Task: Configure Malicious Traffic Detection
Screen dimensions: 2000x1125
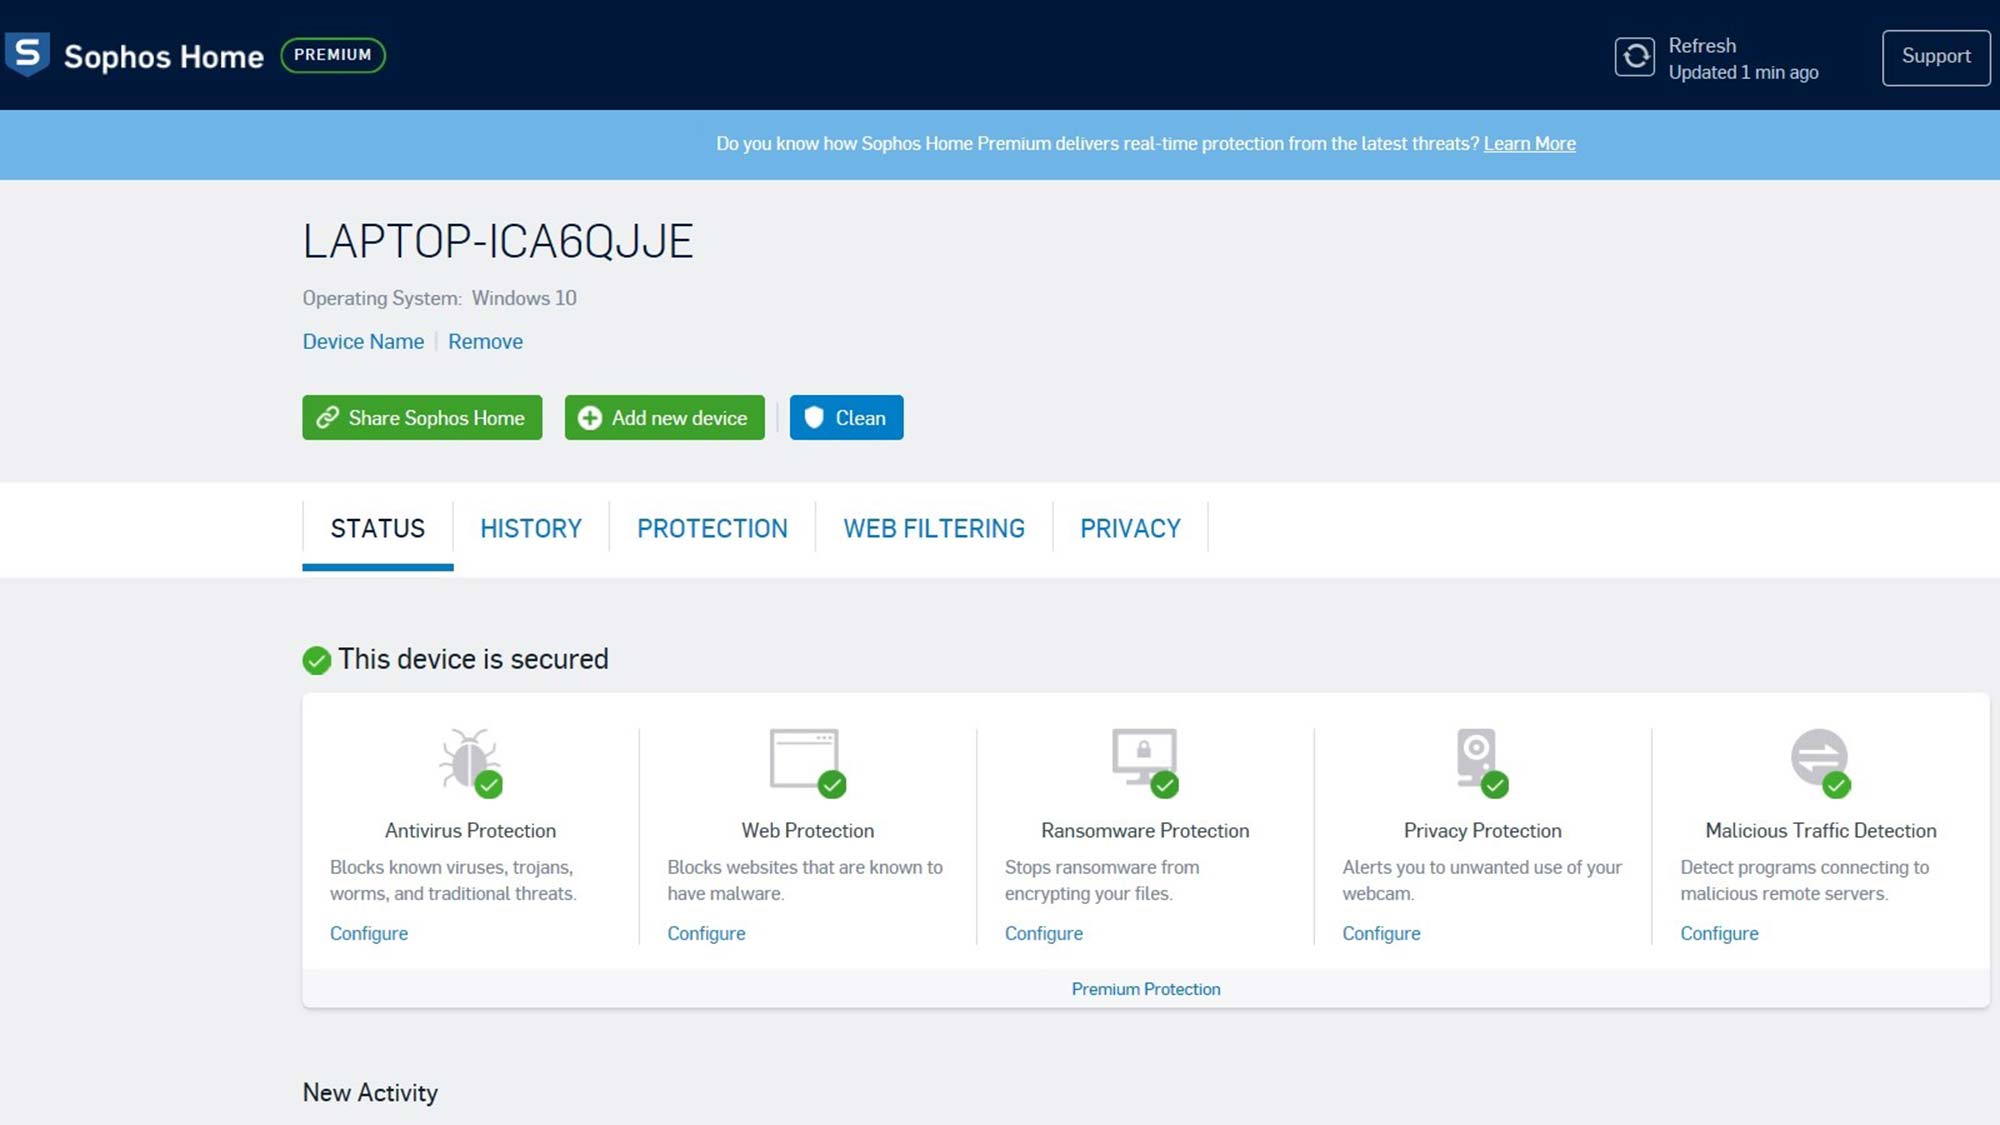Action: [x=1719, y=933]
